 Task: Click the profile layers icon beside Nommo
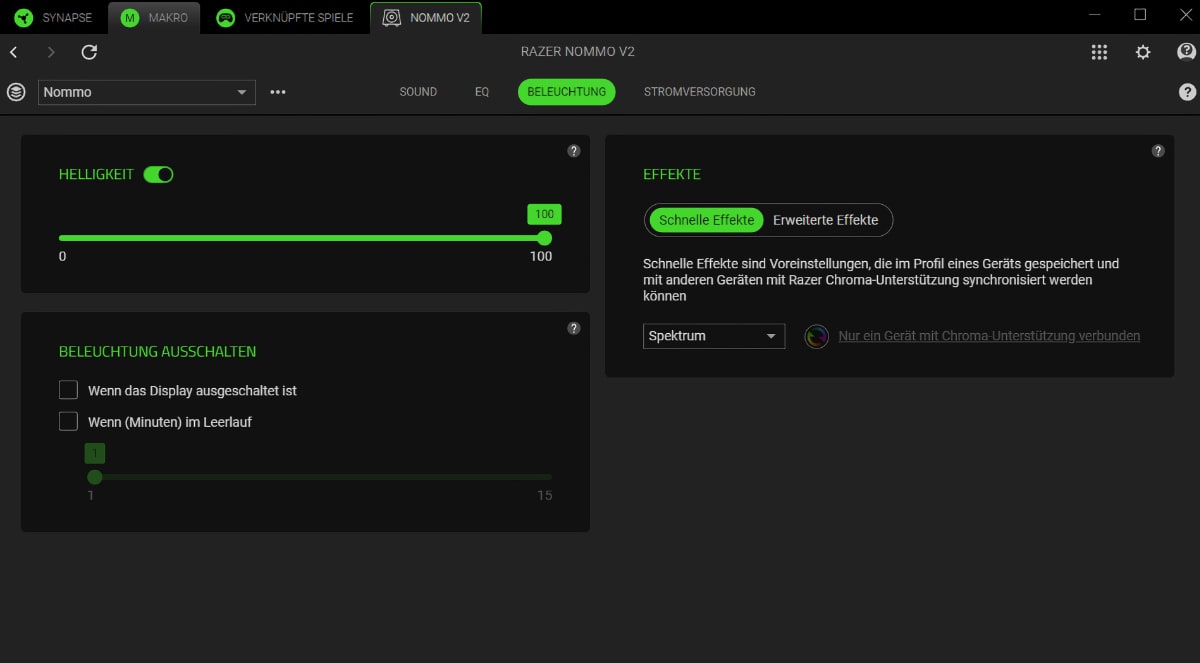(16, 92)
